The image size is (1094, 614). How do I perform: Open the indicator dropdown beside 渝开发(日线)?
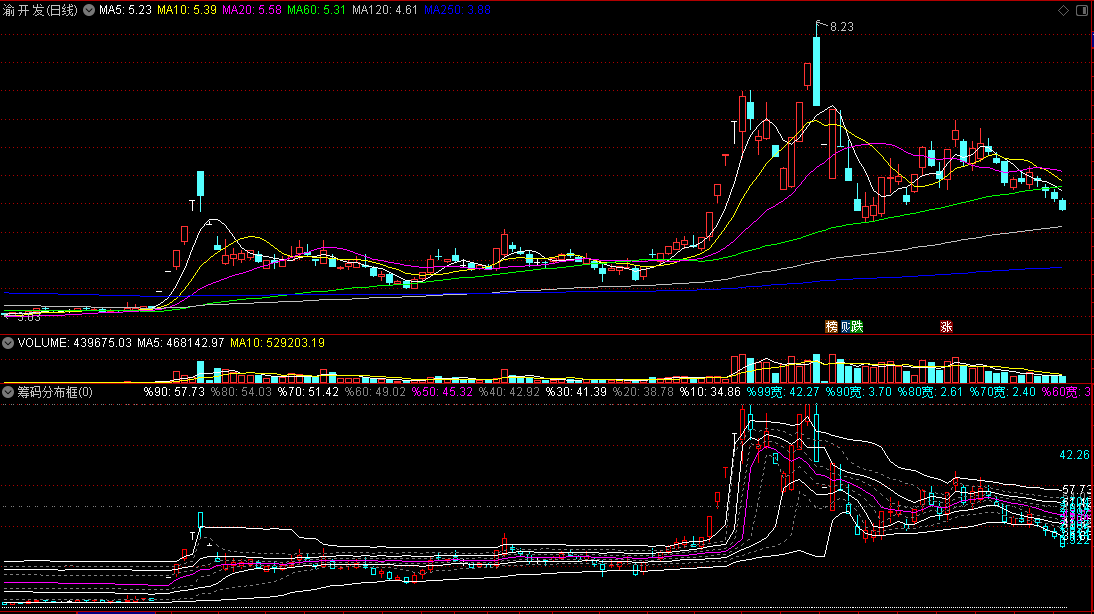click(x=89, y=10)
